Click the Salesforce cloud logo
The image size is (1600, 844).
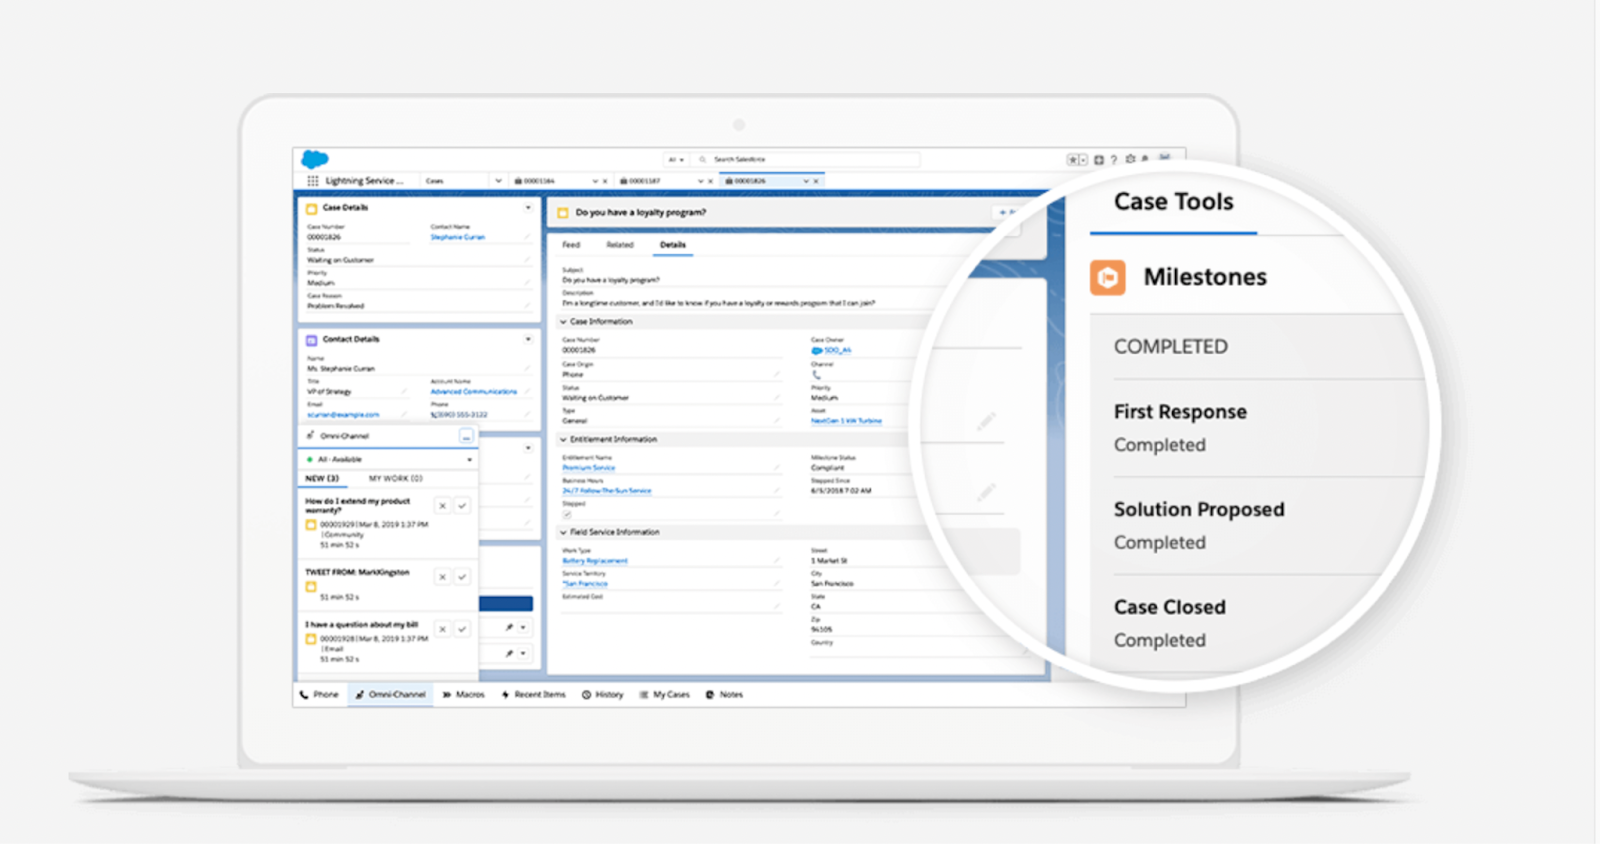coord(315,159)
